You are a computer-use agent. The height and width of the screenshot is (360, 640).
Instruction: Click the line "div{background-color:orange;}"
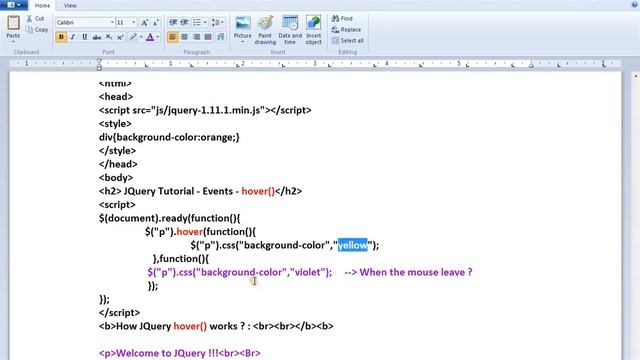pos(169,137)
